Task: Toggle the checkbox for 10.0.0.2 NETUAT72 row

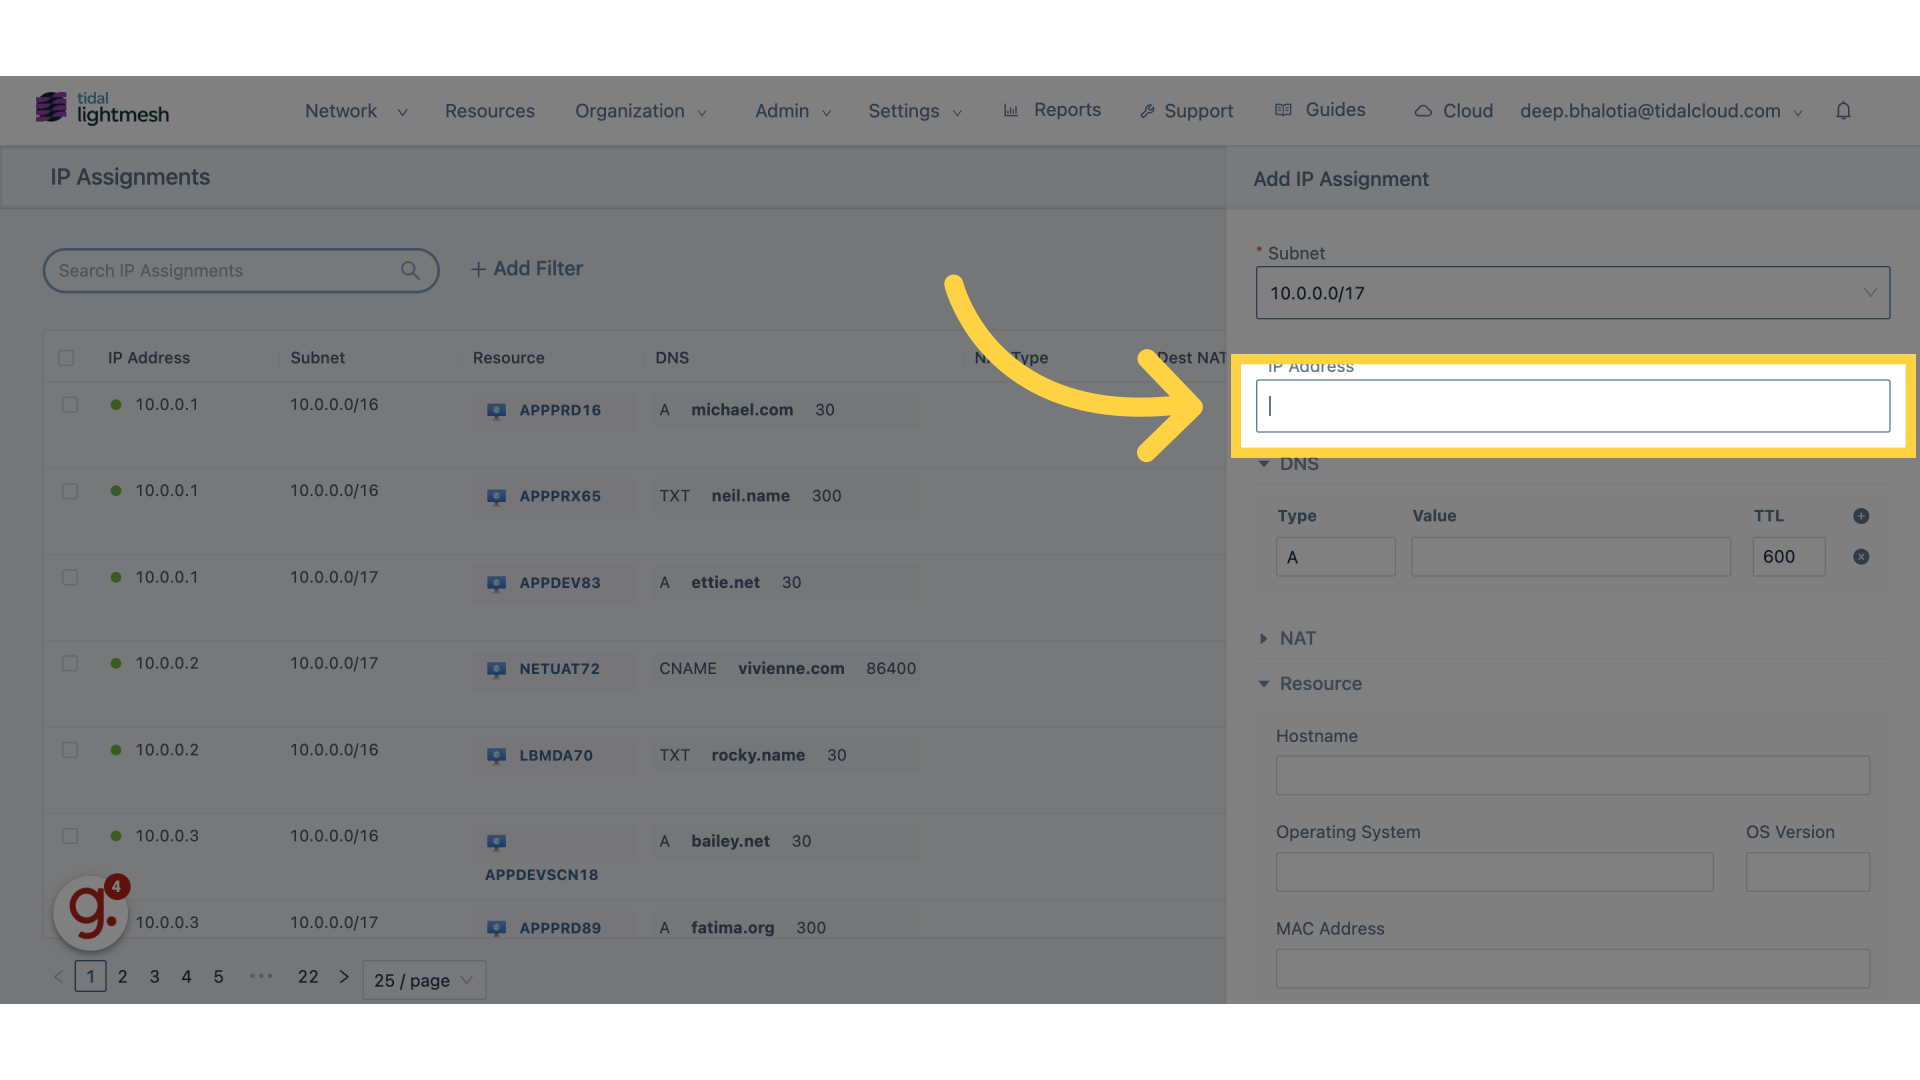Action: pyautogui.click(x=69, y=665)
